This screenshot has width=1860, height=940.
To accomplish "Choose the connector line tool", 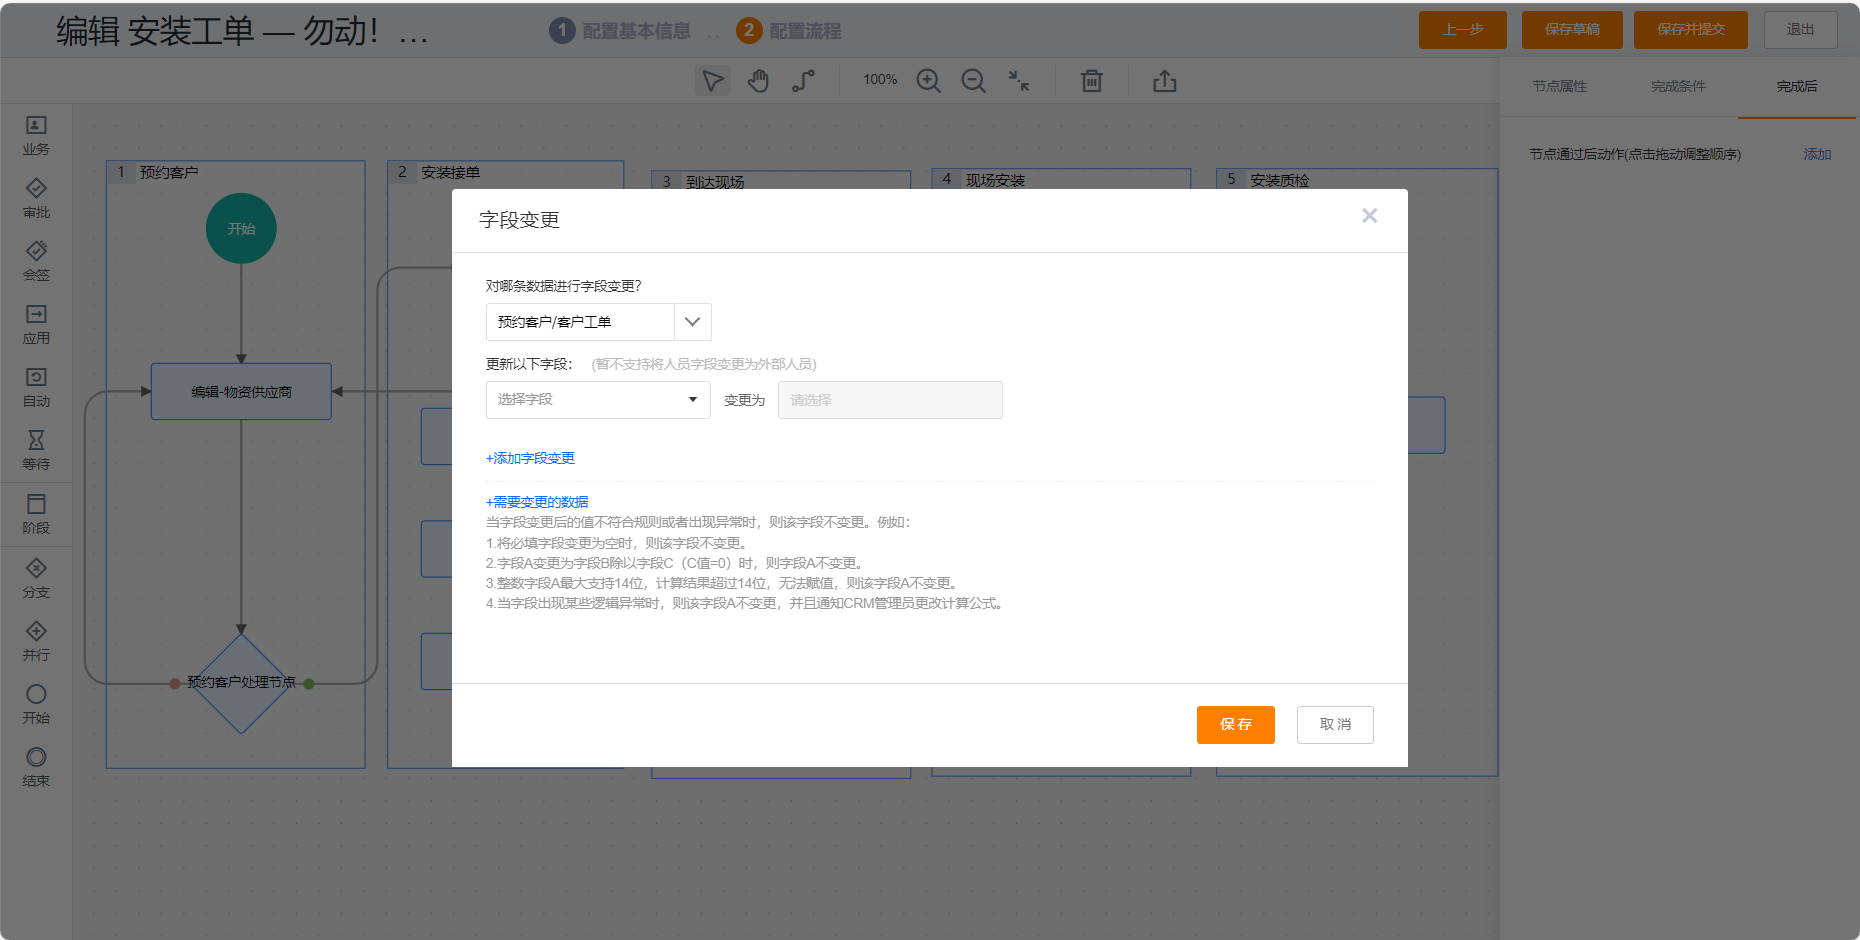I will coord(803,81).
